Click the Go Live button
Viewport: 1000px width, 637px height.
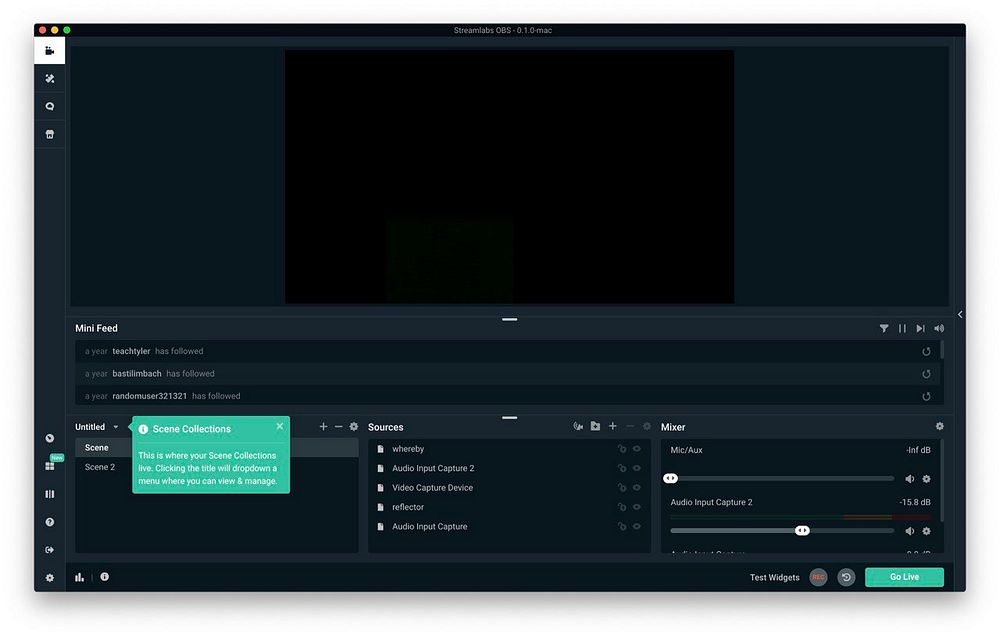[x=904, y=577]
